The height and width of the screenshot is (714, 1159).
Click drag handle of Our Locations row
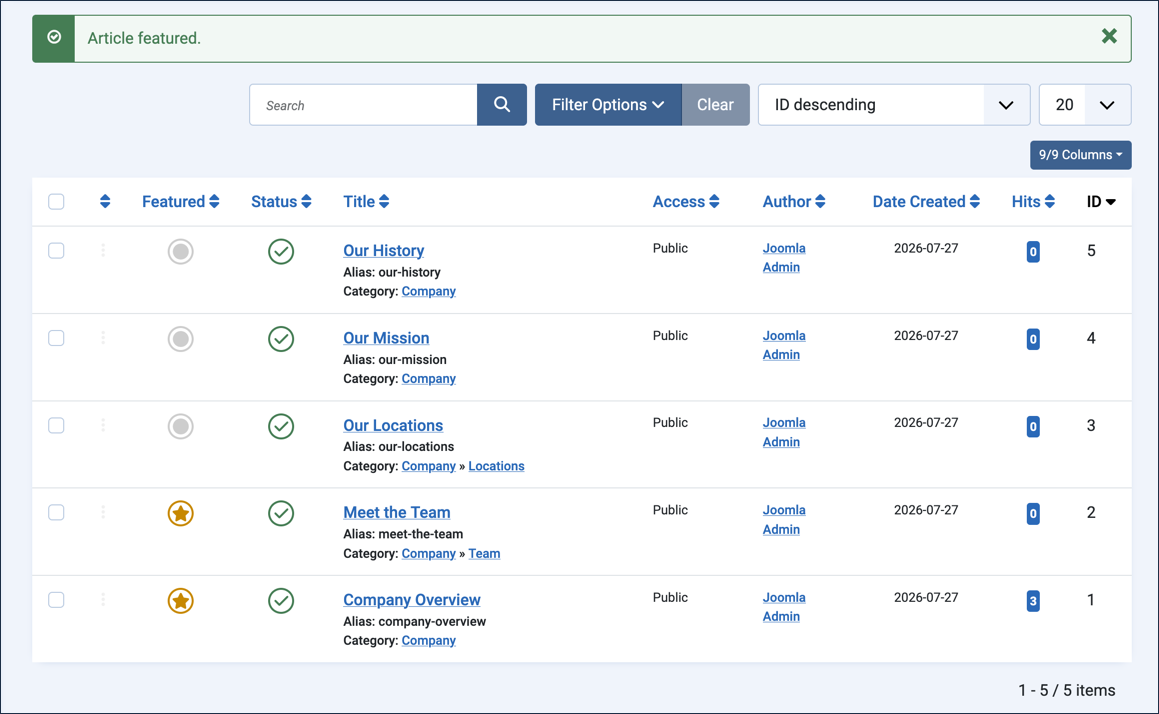(x=103, y=425)
